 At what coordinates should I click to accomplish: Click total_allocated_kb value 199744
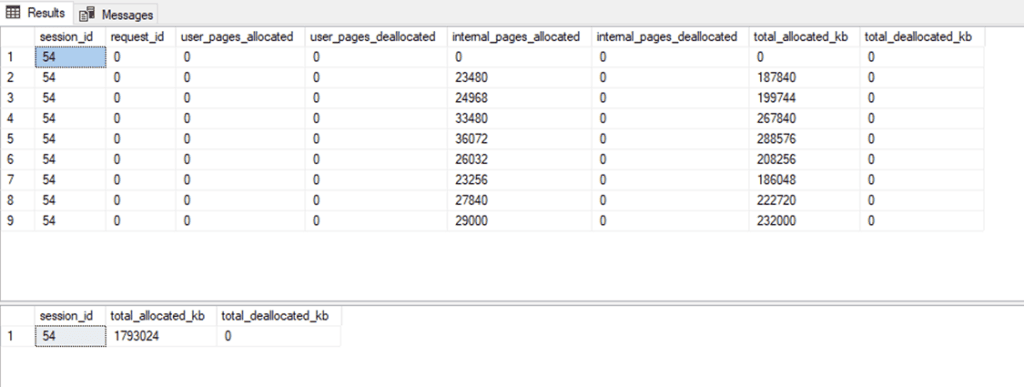tap(805, 98)
